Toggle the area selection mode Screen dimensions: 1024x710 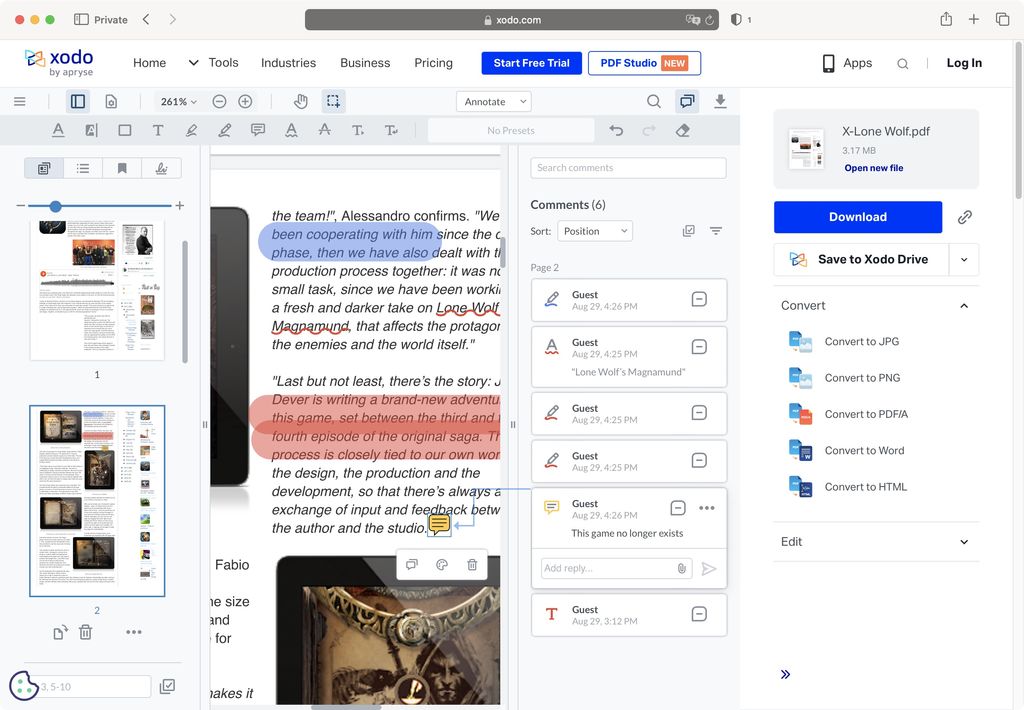click(x=333, y=101)
